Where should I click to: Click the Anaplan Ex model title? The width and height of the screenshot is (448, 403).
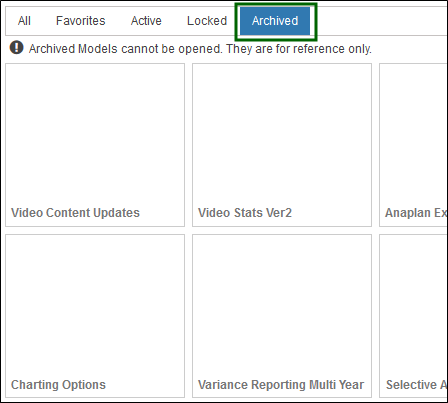[x=416, y=213]
